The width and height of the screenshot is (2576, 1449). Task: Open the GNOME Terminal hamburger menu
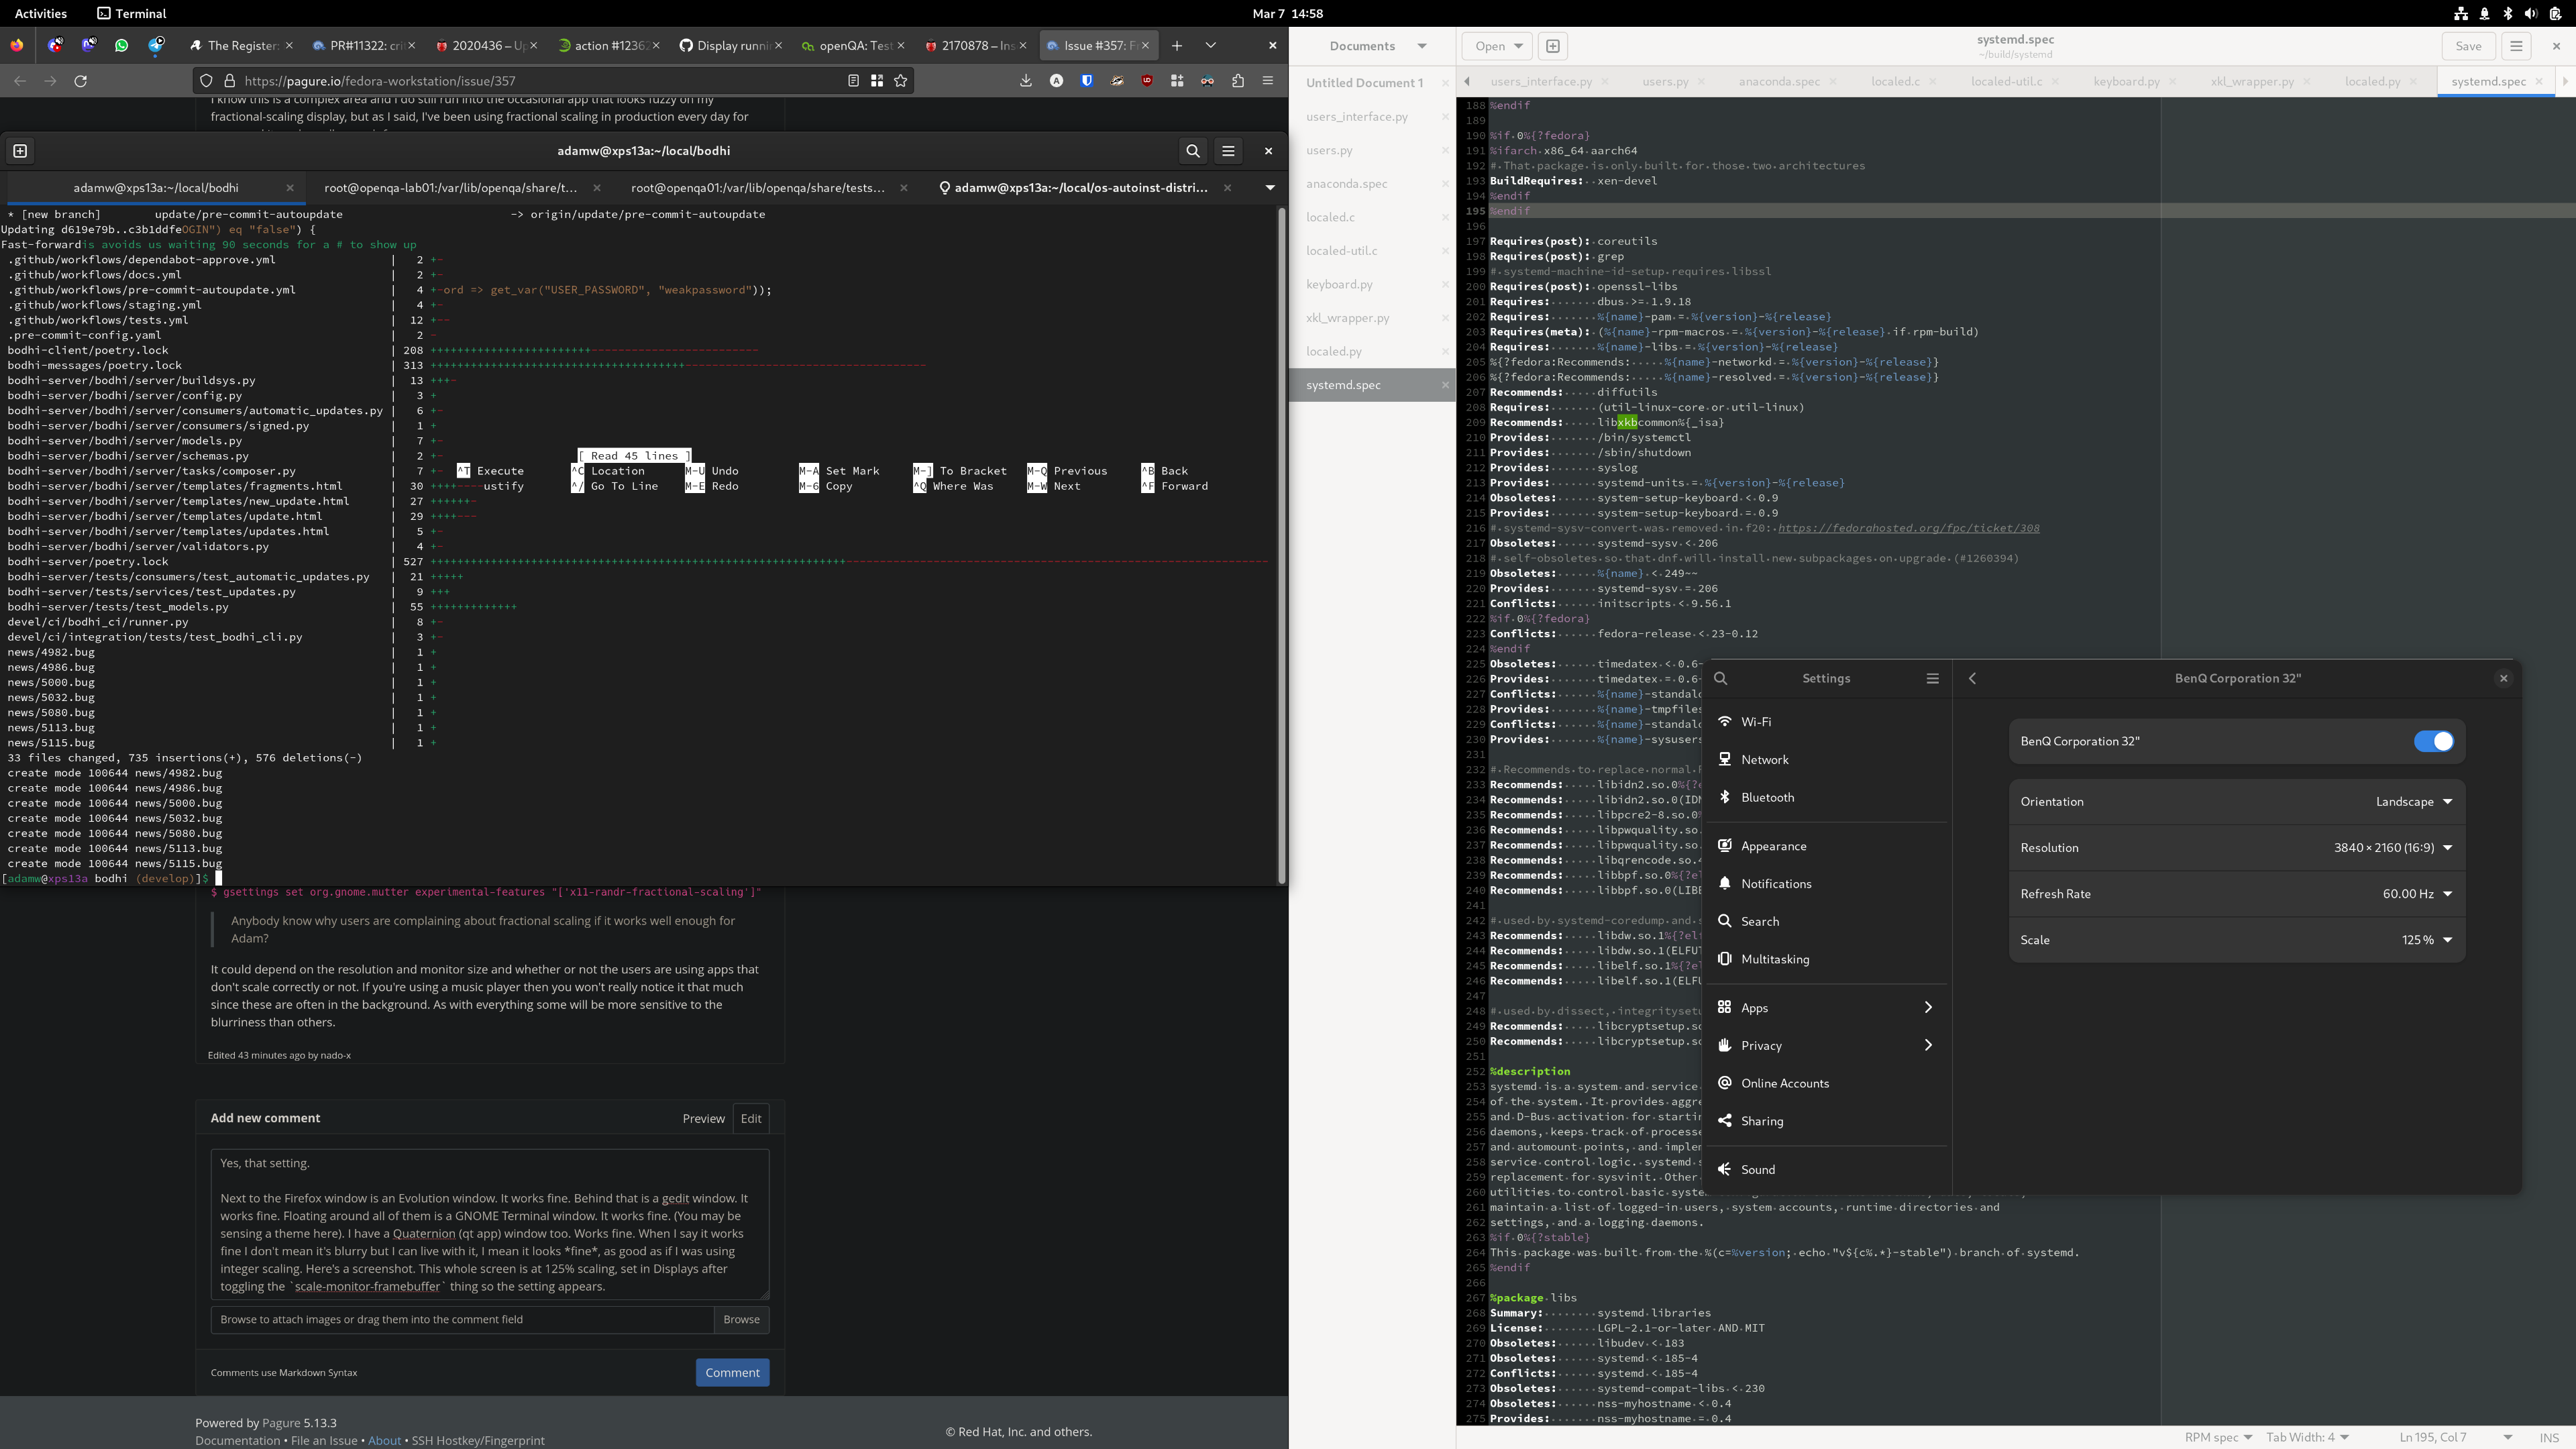pos(1229,151)
